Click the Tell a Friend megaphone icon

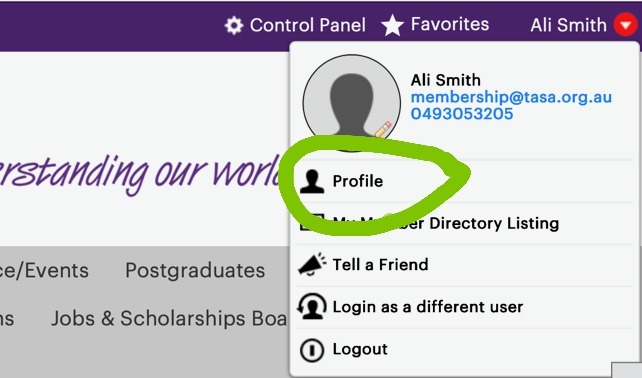(x=312, y=264)
